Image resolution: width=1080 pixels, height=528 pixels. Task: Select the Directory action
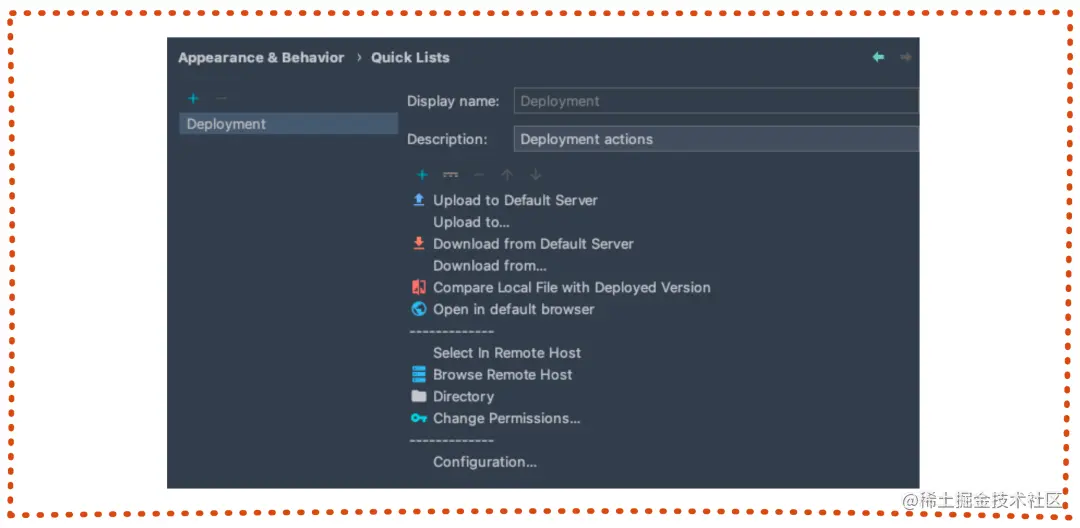click(x=464, y=397)
